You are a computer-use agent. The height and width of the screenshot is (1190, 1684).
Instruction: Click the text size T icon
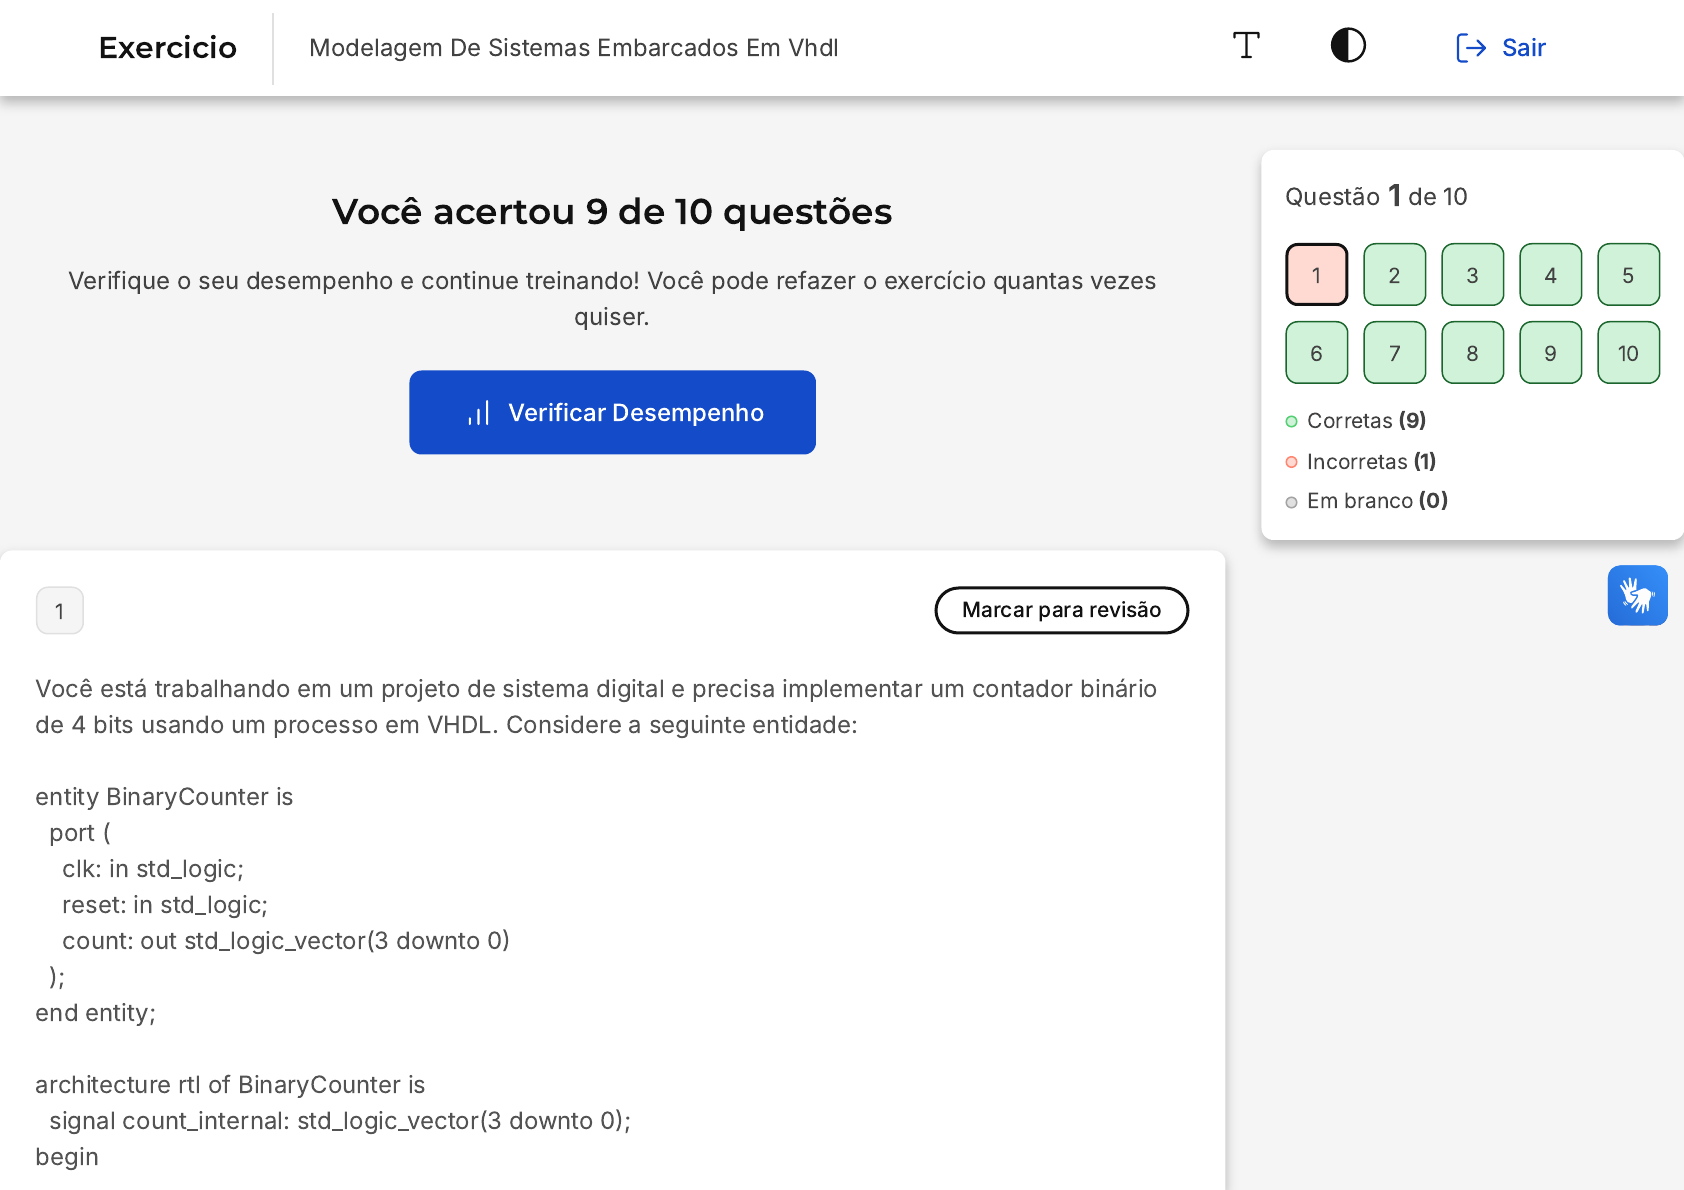[1246, 46]
